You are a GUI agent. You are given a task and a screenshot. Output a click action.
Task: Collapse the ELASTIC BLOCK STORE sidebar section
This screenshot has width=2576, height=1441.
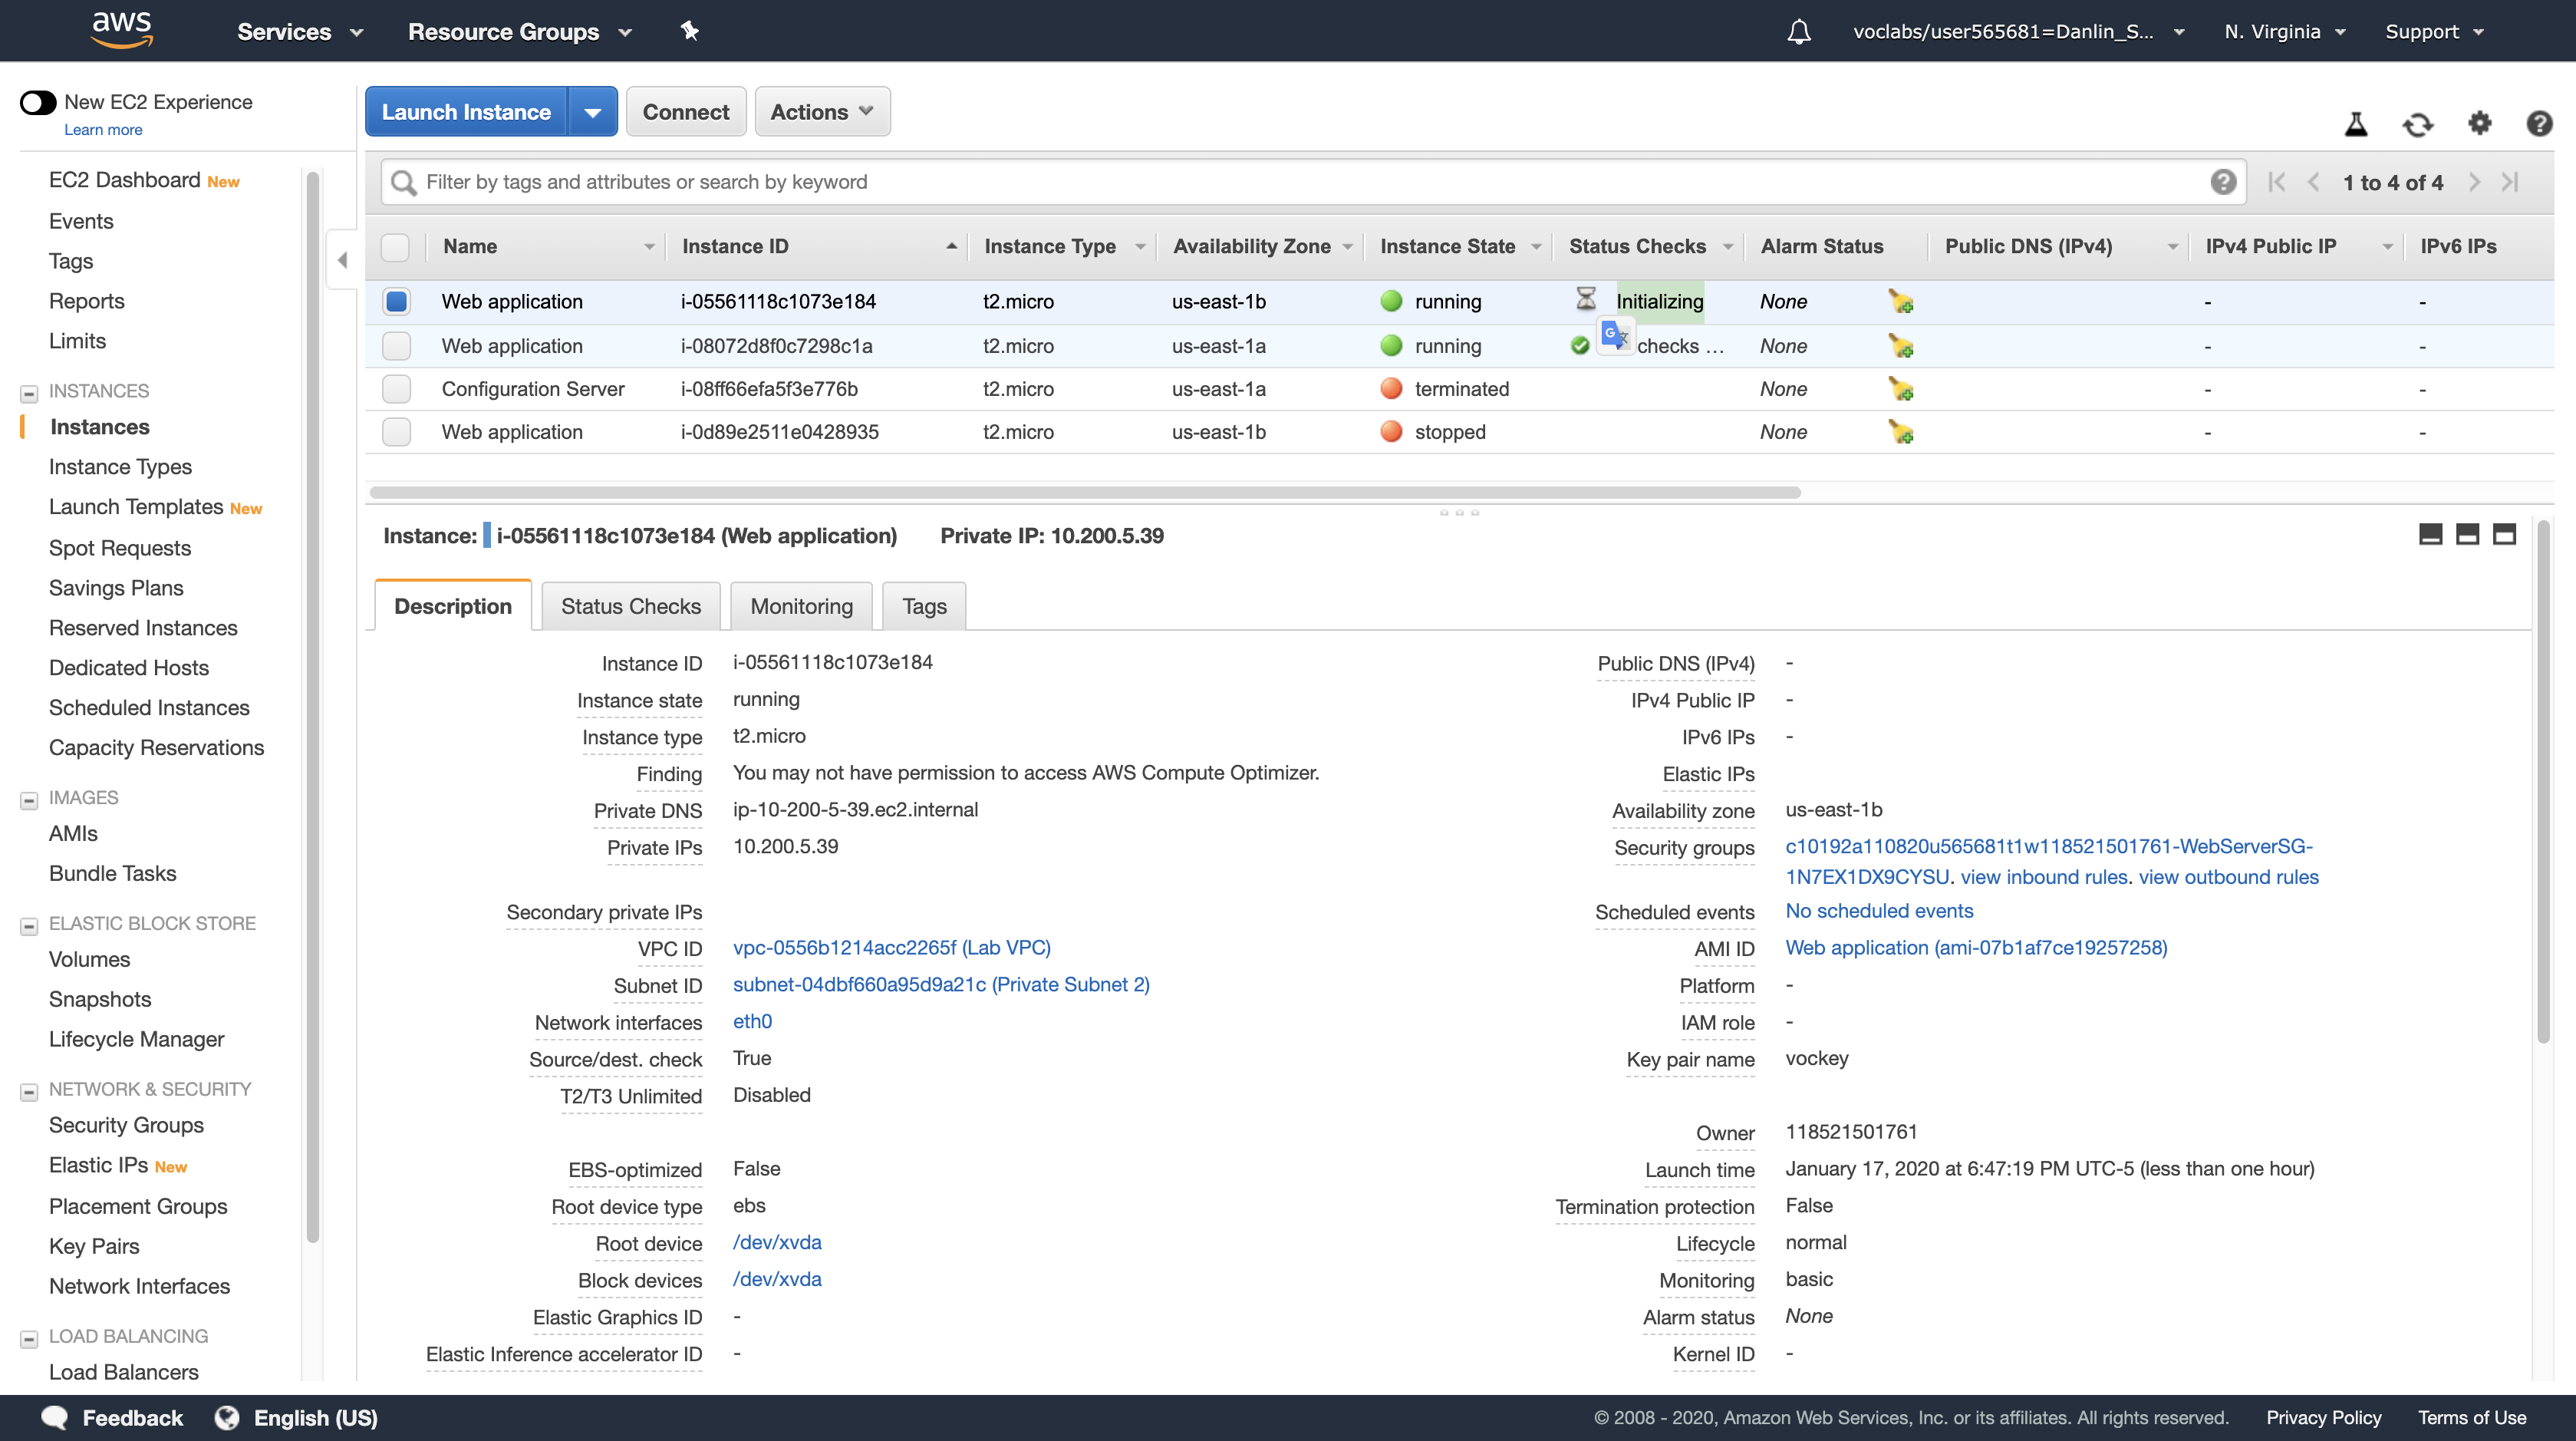coord(29,925)
